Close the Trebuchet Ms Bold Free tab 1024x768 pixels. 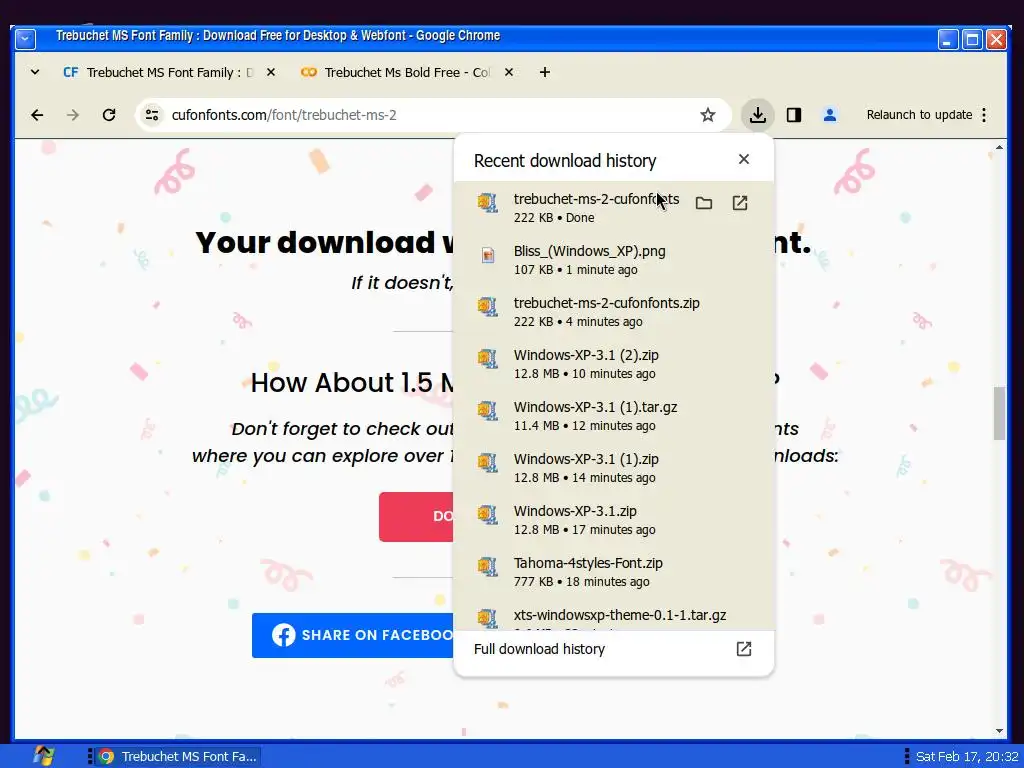509,72
